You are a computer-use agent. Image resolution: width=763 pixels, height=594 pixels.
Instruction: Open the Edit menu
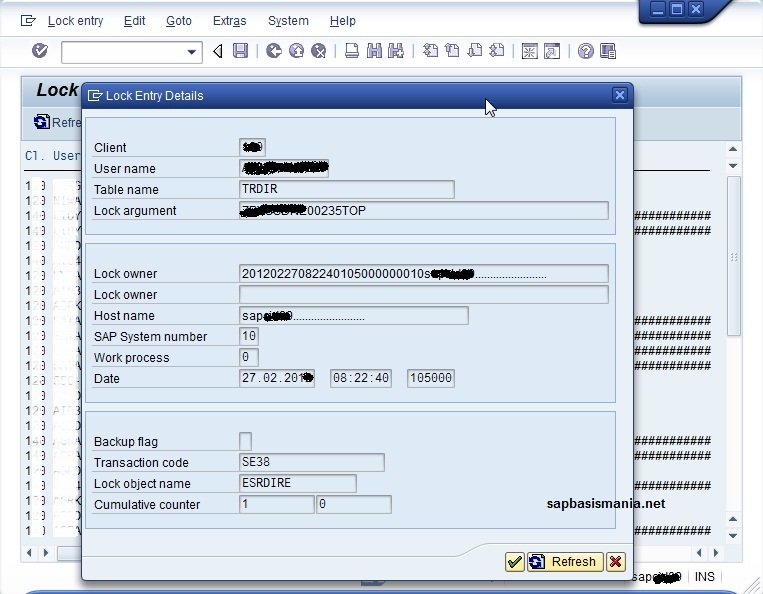coord(134,21)
